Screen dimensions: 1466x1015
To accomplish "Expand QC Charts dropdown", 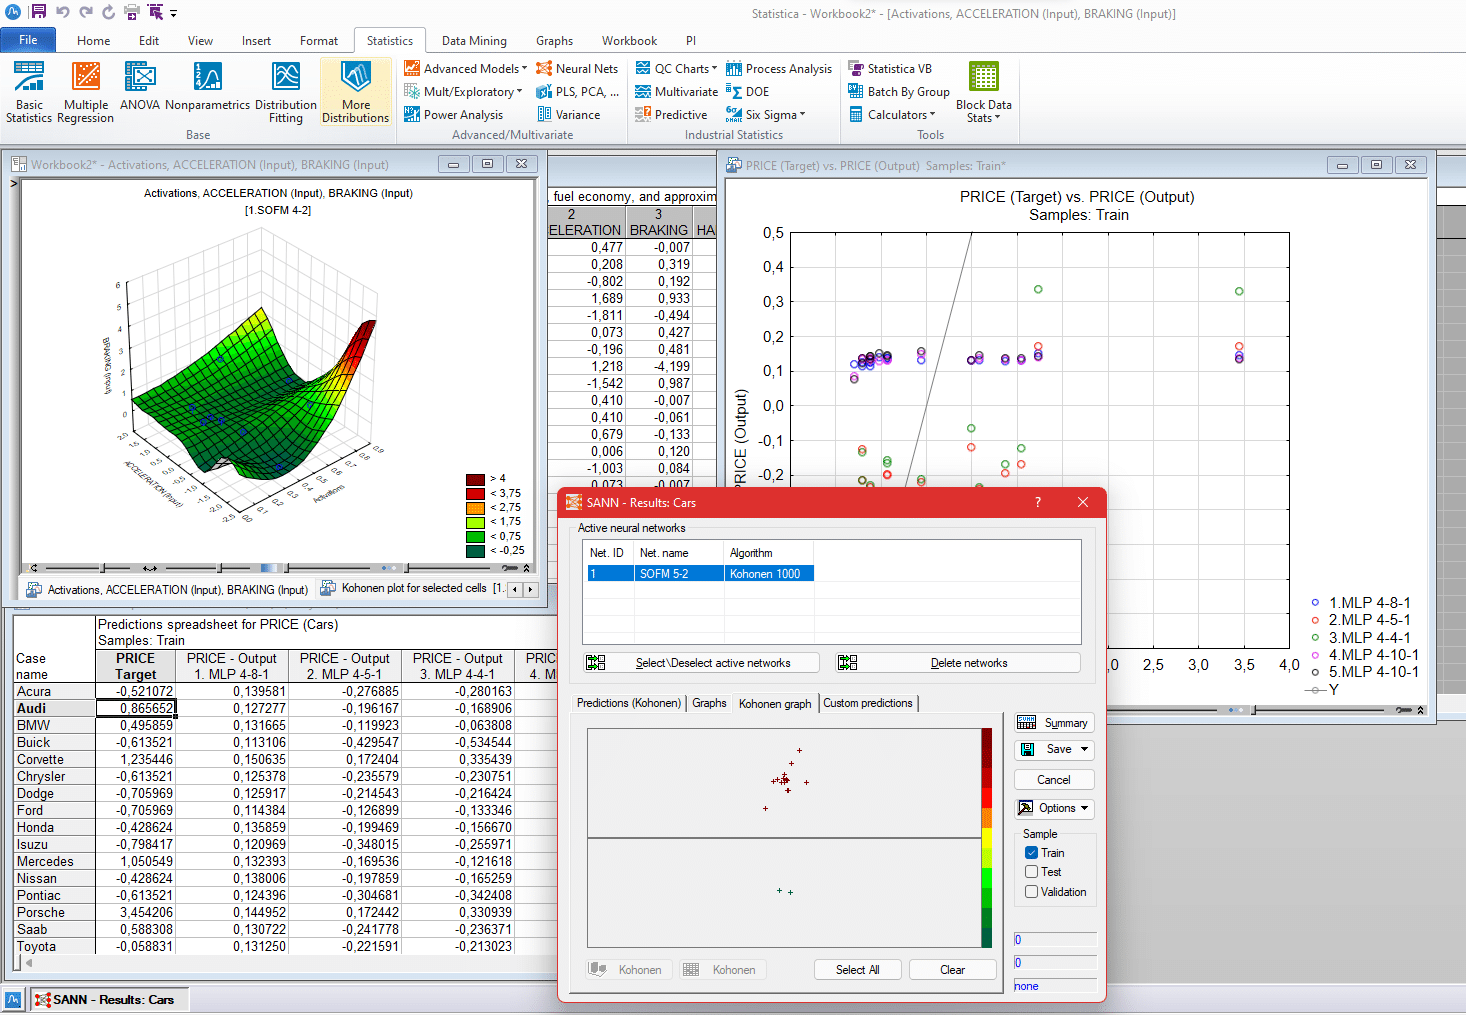I will (x=714, y=68).
